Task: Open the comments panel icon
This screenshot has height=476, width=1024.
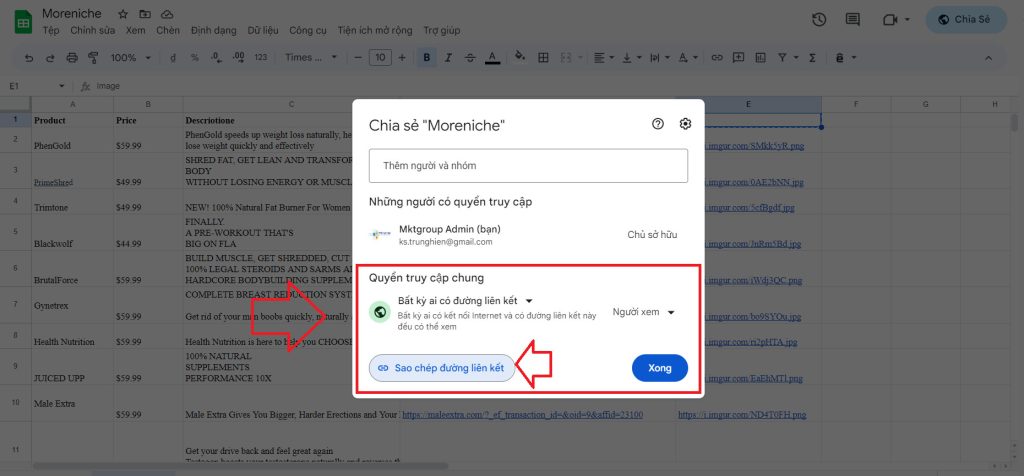Action: tap(852, 19)
